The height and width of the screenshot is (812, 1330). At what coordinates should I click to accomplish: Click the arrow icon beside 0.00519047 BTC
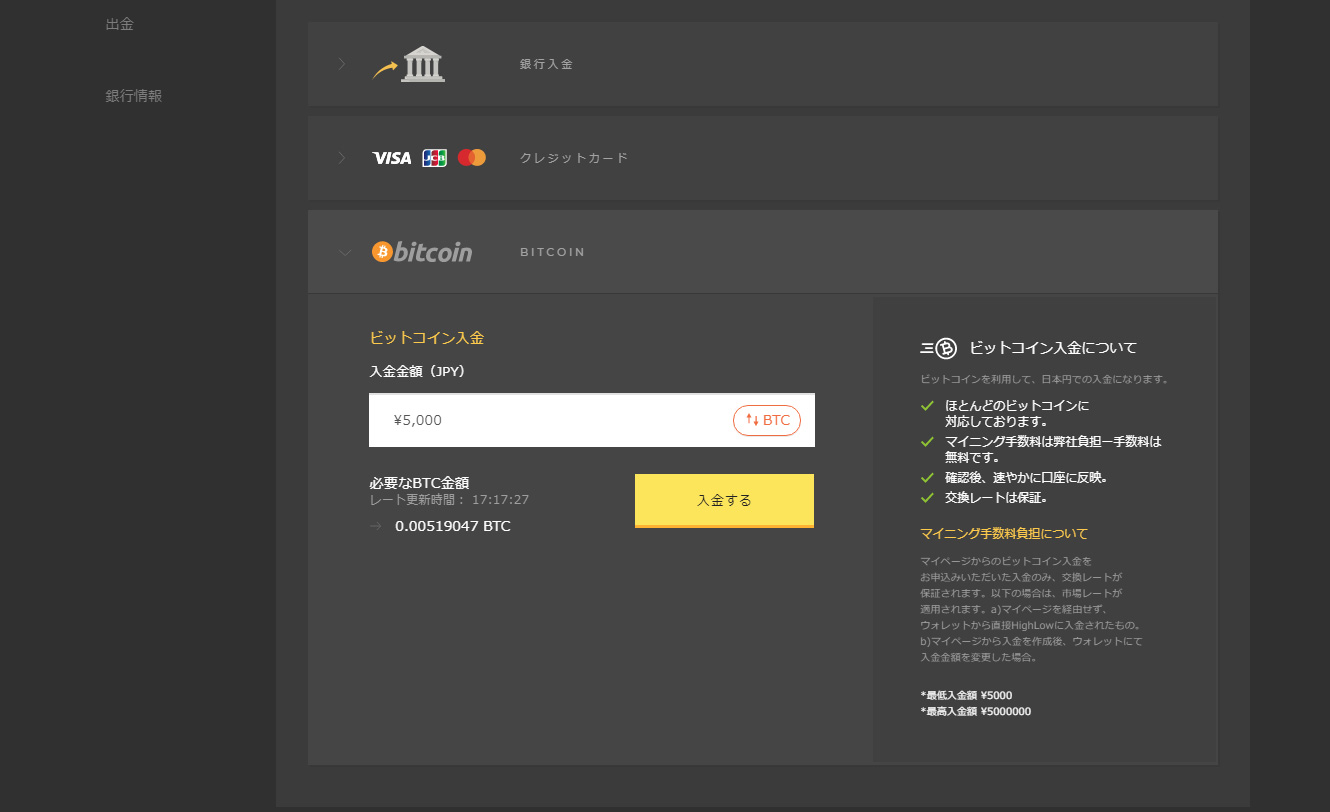coord(376,526)
